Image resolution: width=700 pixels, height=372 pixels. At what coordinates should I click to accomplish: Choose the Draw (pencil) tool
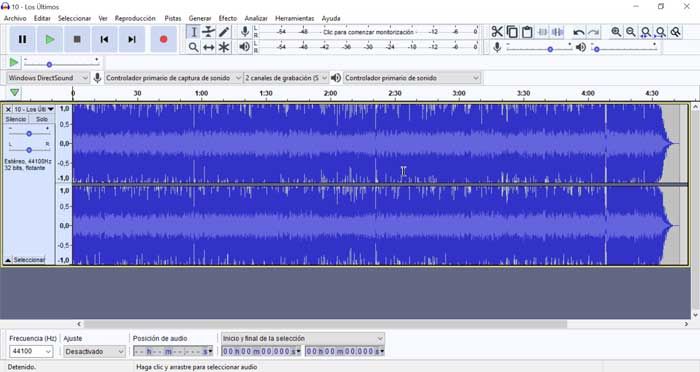point(224,32)
